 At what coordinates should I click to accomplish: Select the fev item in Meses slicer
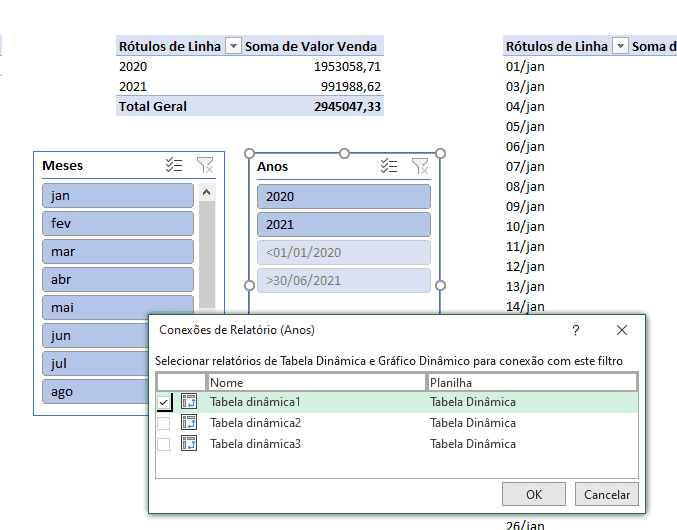point(117,224)
